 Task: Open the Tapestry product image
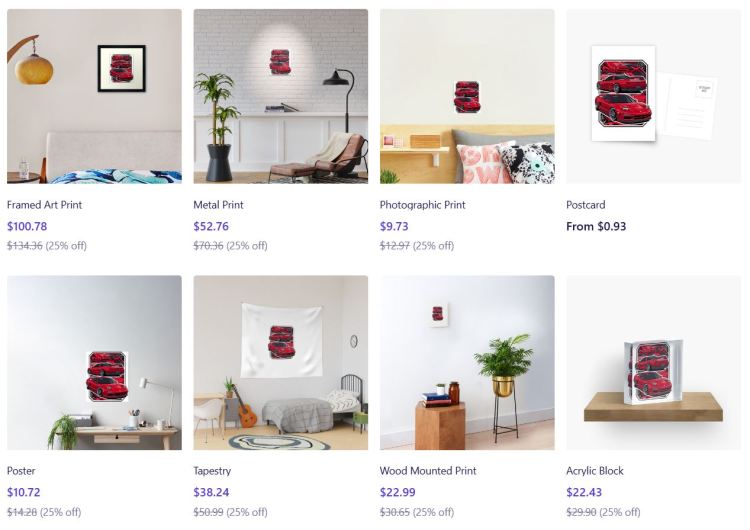coord(281,363)
